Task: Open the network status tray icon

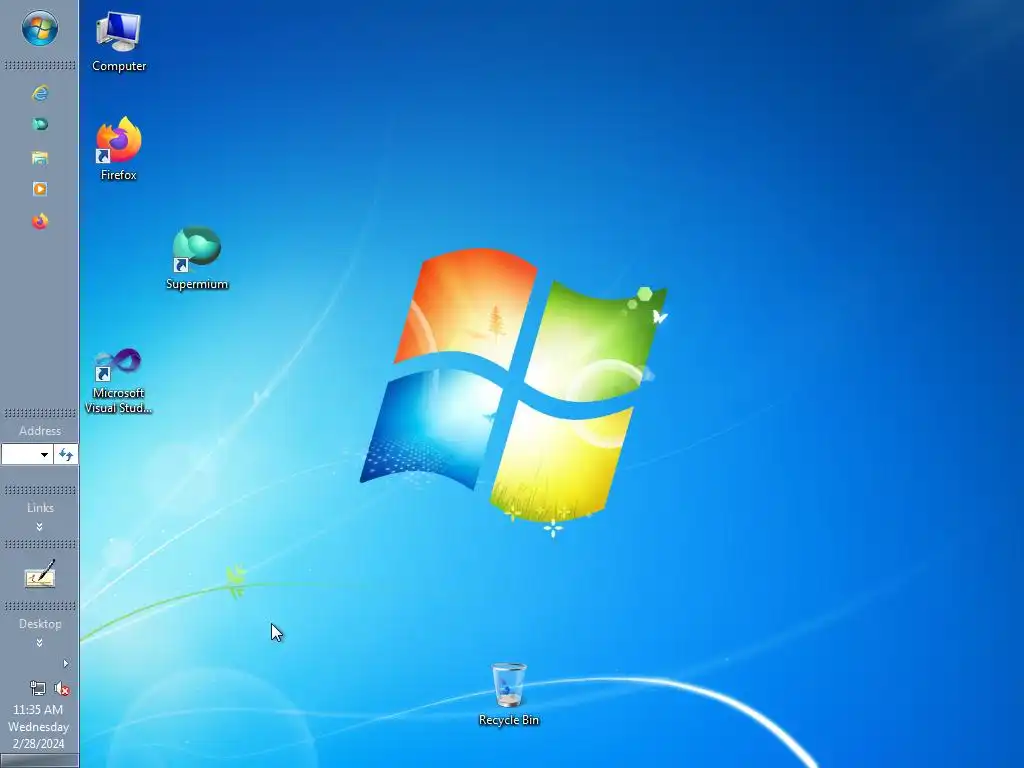Action: tap(38, 688)
